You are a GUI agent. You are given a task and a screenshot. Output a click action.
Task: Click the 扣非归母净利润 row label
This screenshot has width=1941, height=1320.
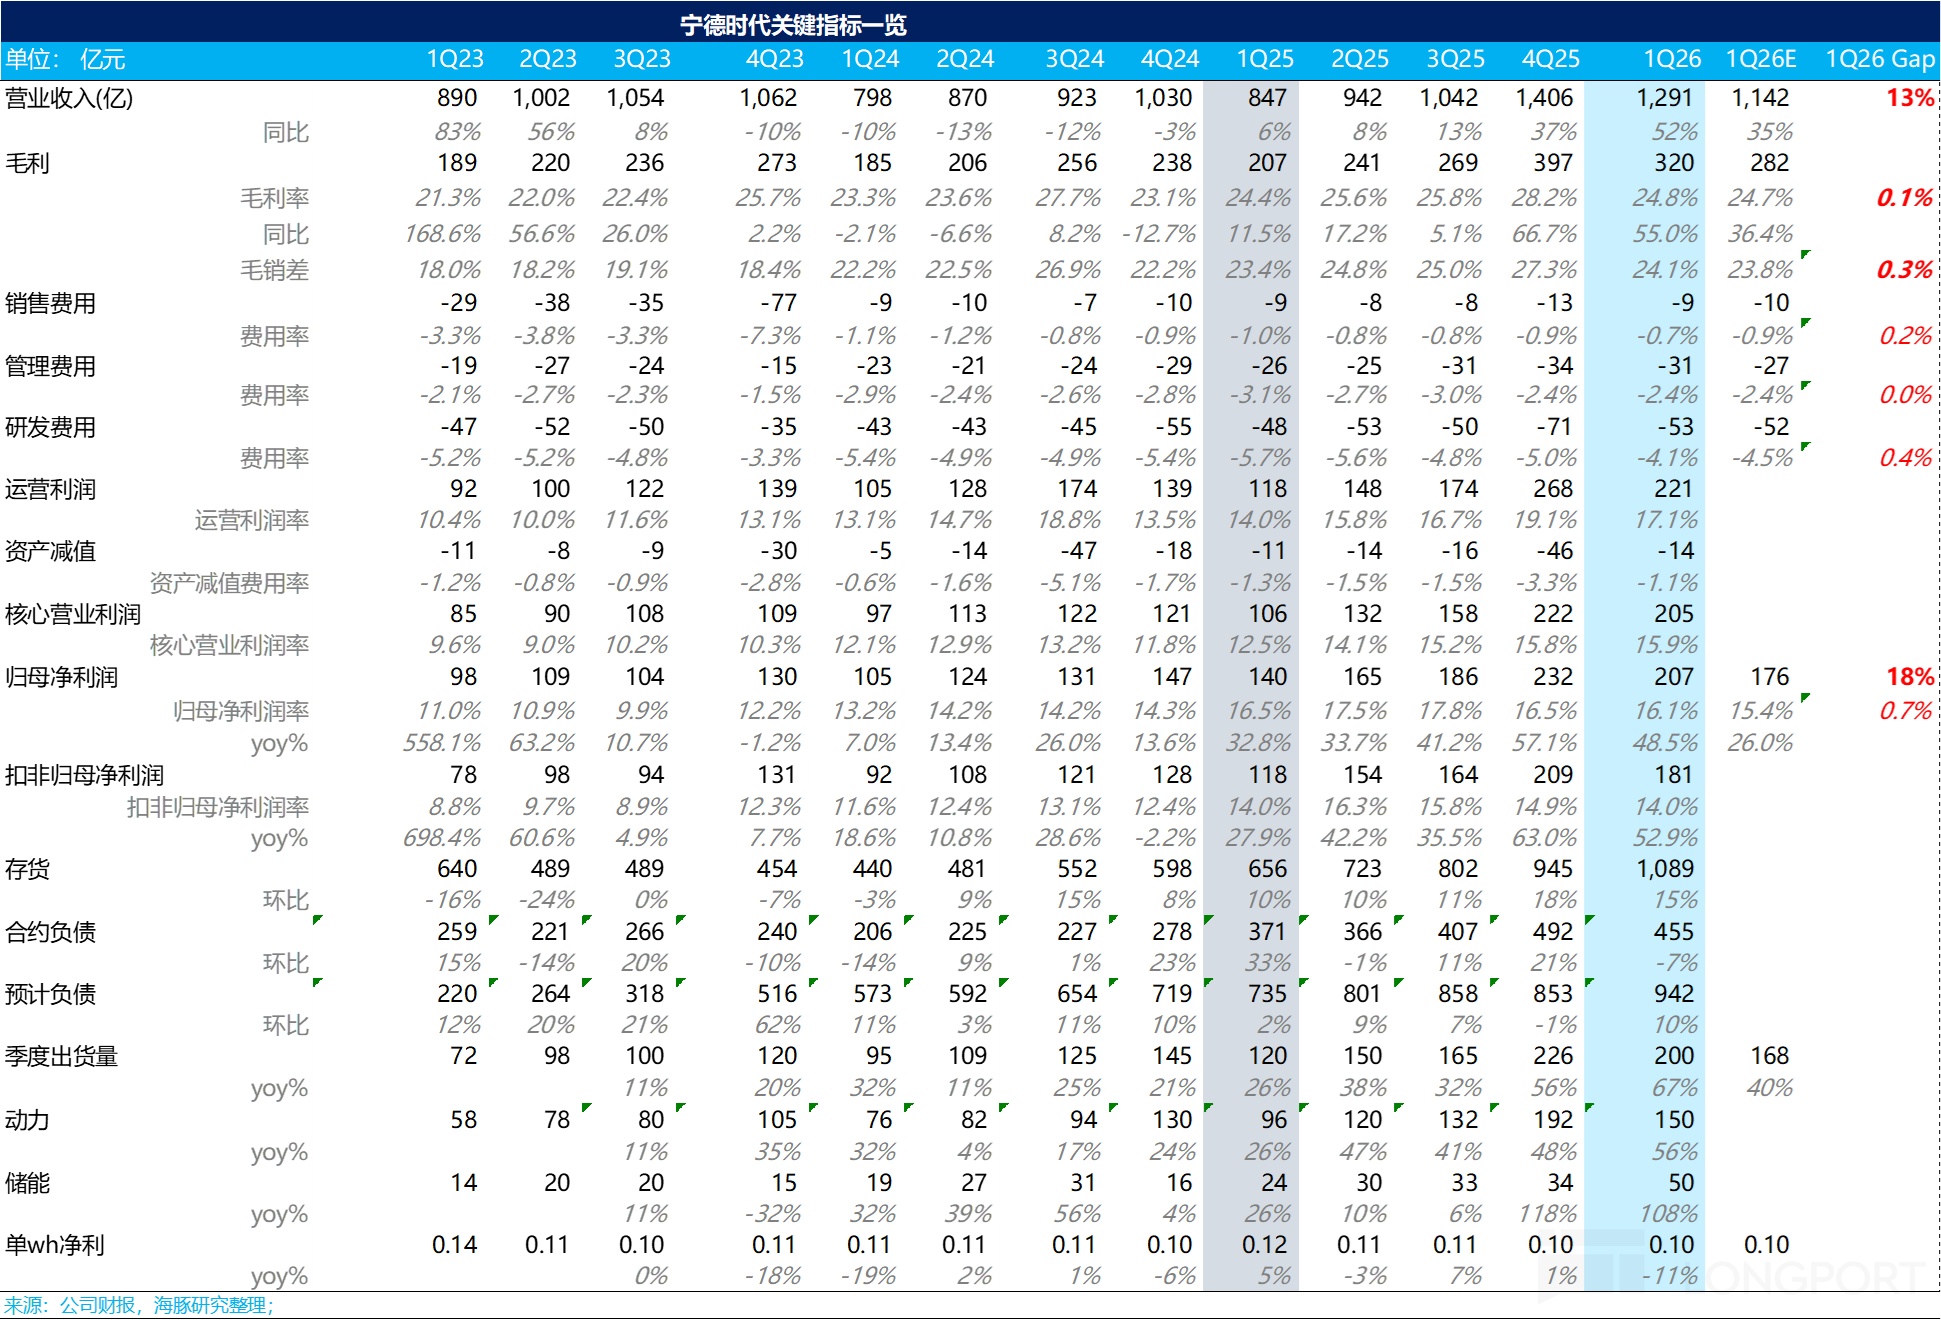tap(84, 775)
